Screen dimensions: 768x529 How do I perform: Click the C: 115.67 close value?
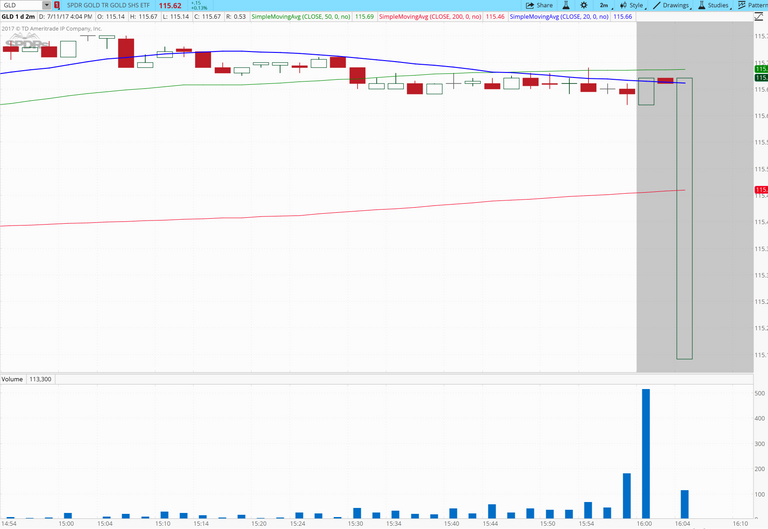tap(208, 17)
